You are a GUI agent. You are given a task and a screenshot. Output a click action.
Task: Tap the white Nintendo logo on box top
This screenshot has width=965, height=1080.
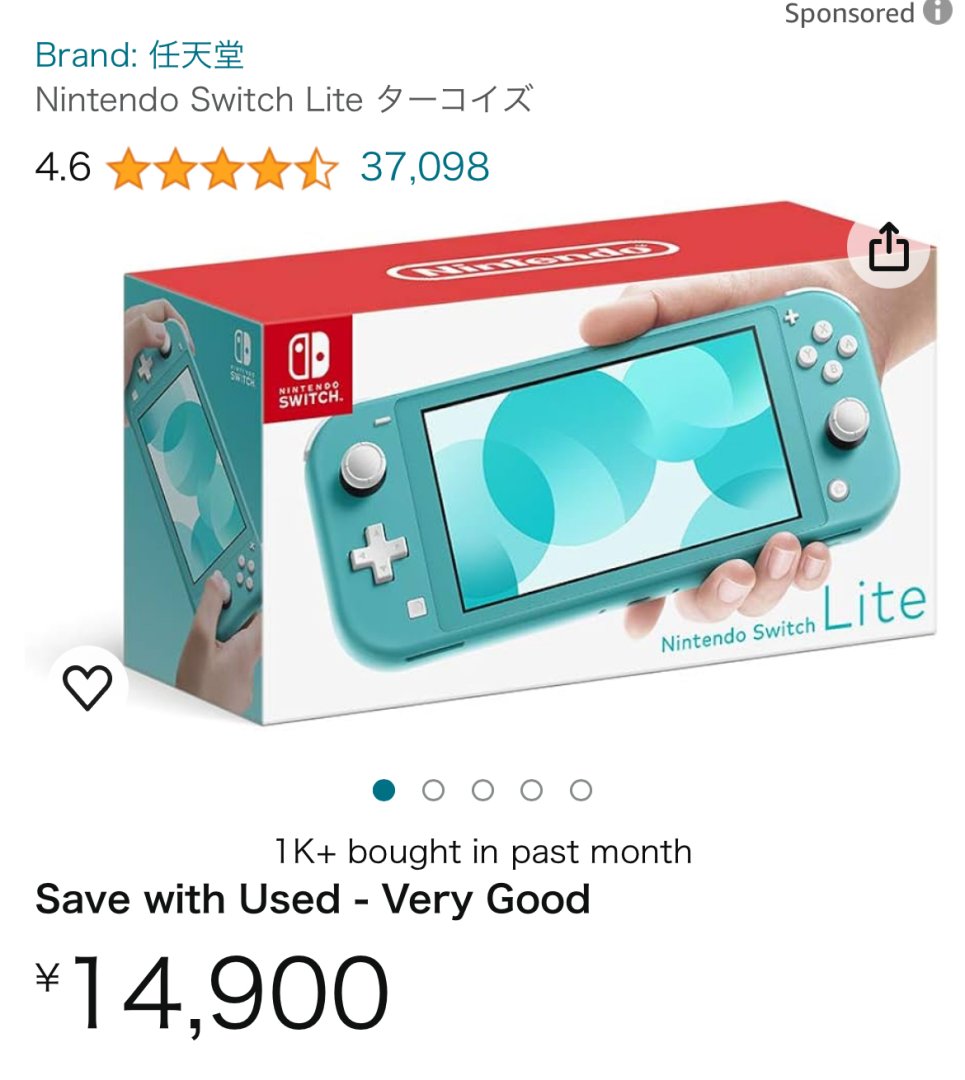coord(533,258)
